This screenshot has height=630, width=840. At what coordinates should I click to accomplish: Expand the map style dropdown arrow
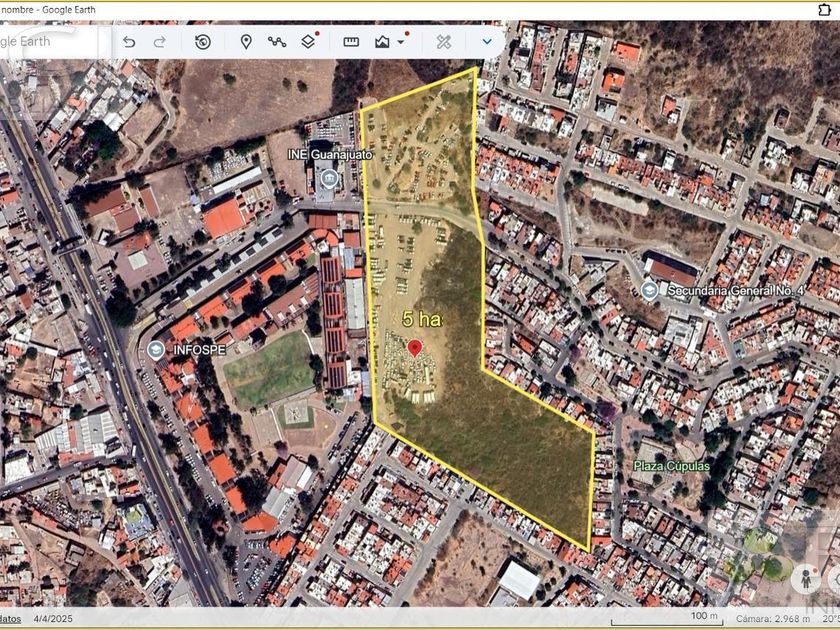402,42
